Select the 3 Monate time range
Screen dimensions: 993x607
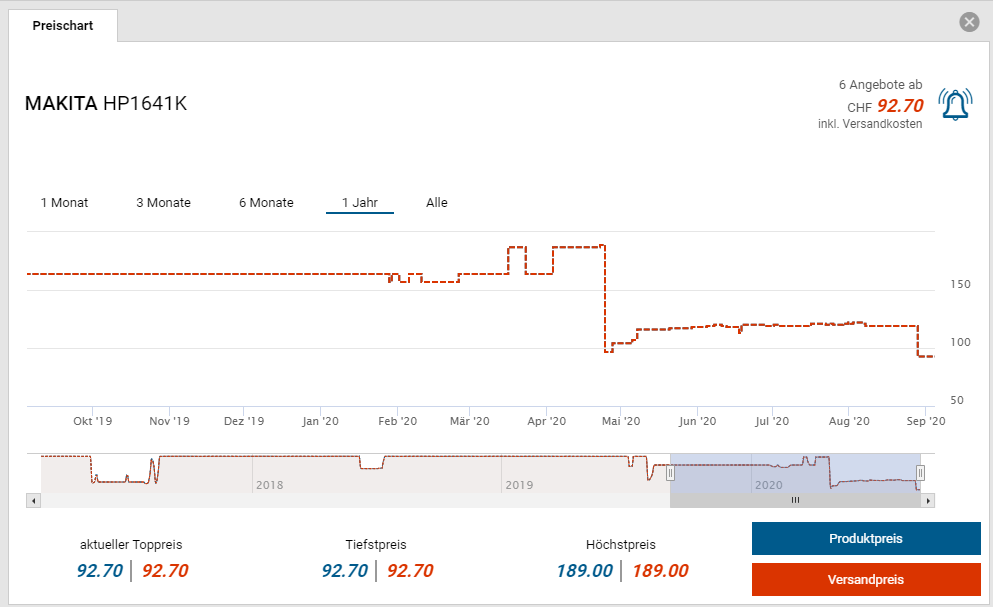[163, 203]
